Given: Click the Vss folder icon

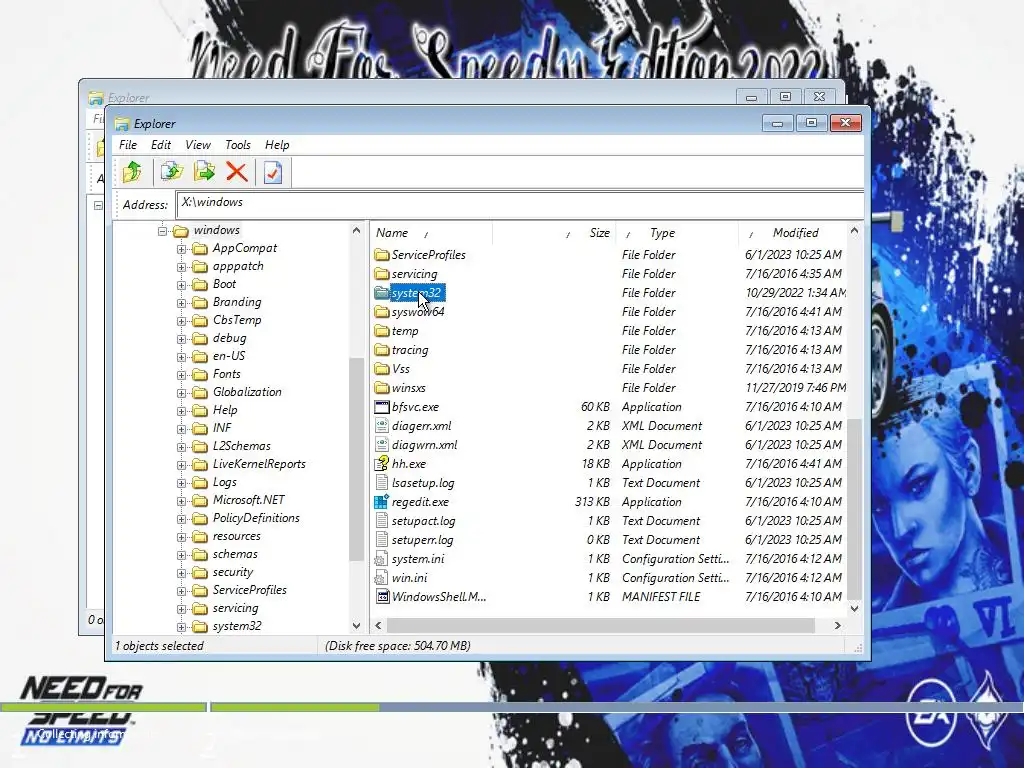Looking at the screenshot, I should (x=381, y=369).
